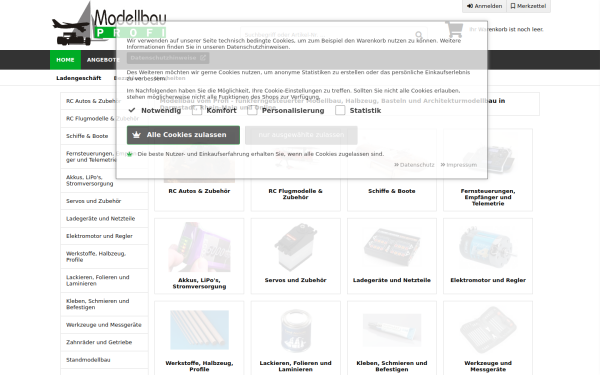Open tile label Servos und Zubehör

pos(295,280)
